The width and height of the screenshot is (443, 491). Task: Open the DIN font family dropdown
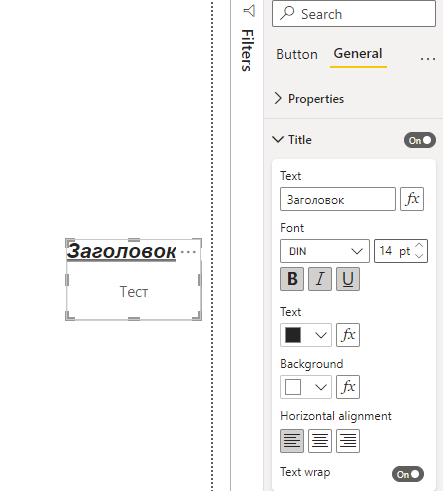point(325,251)
